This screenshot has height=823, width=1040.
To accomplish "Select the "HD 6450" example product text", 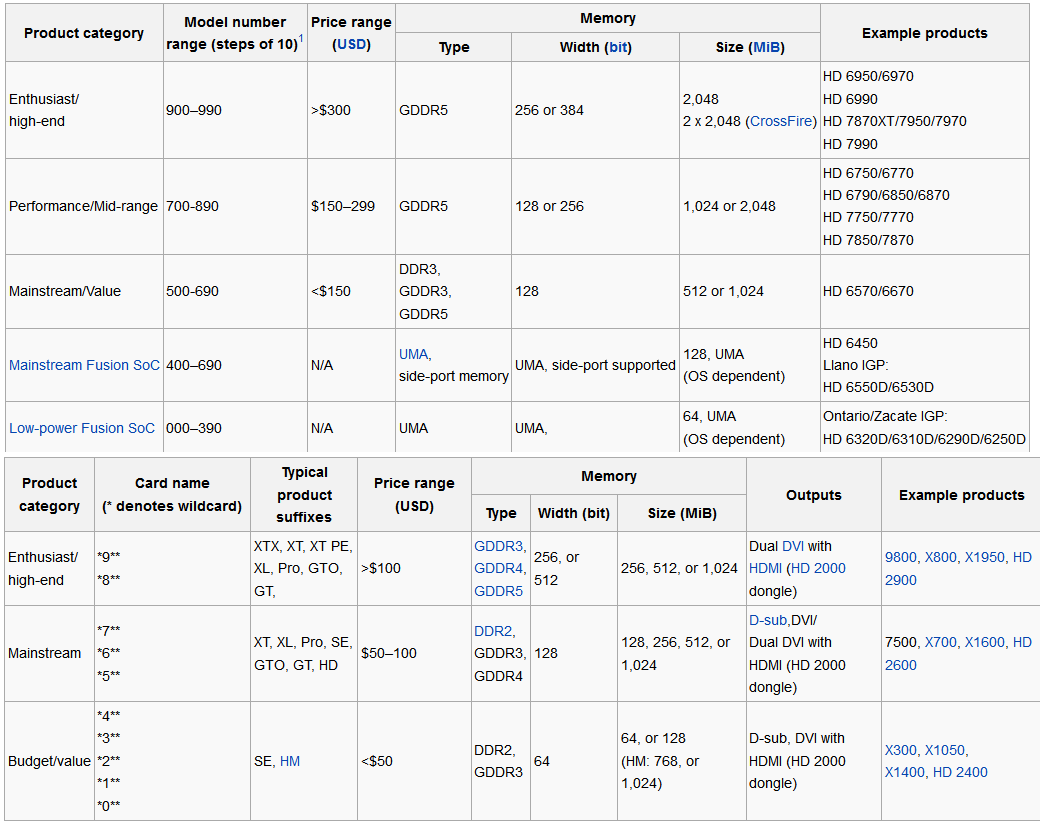I will click(850, 344).
